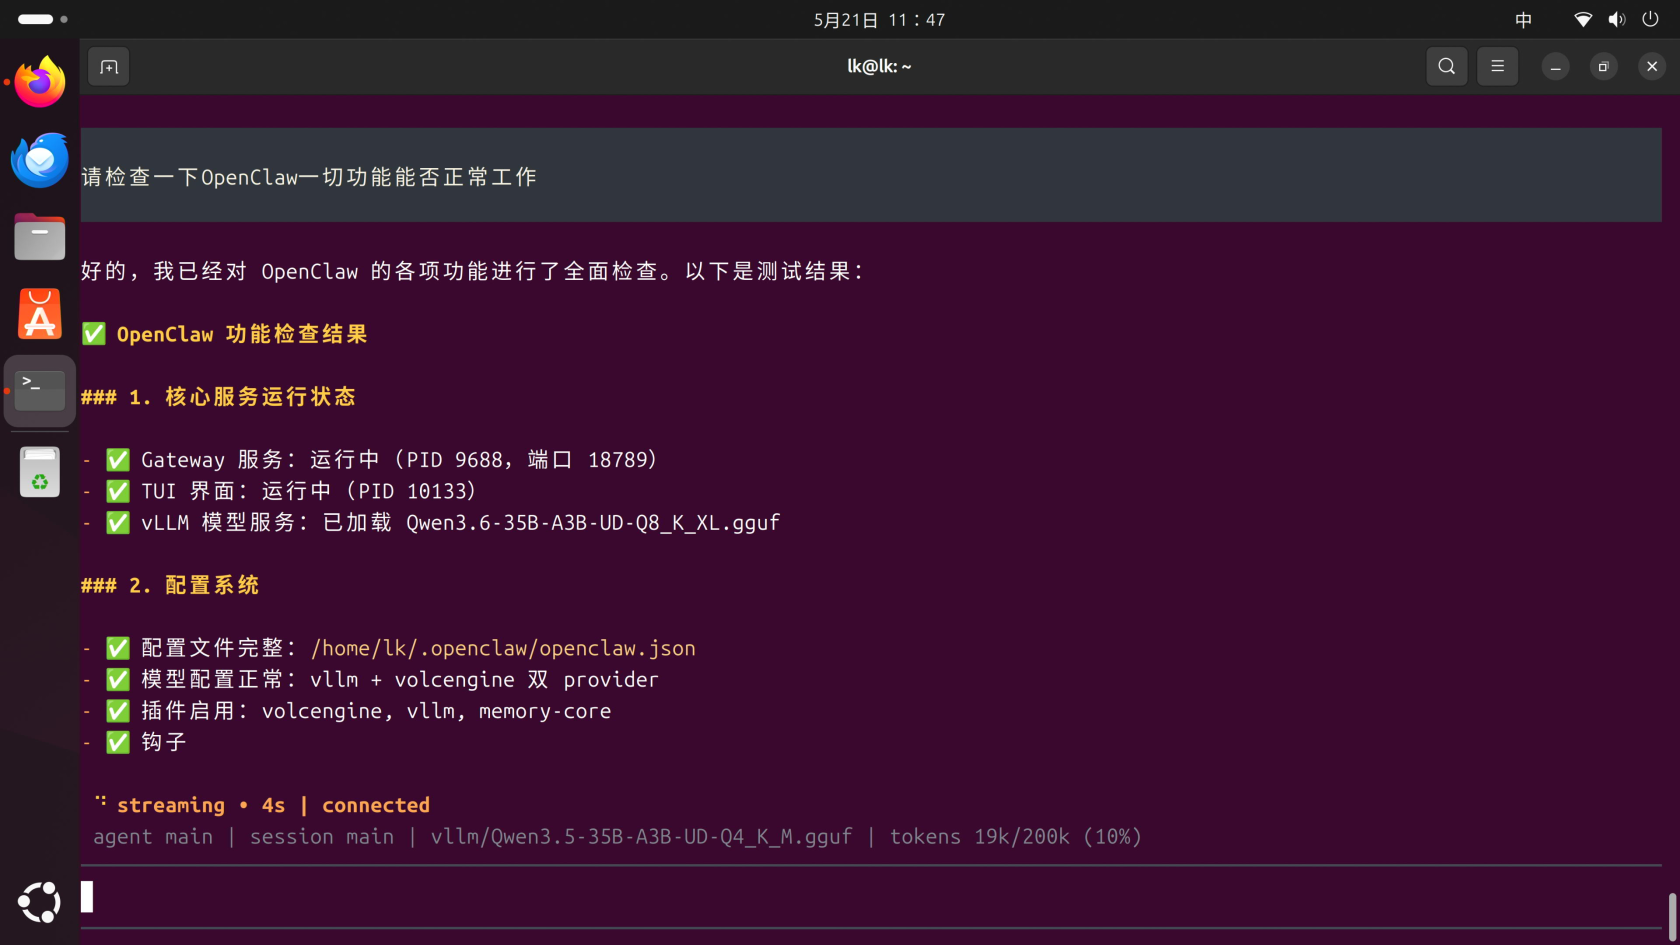Screen dimensions: 1680x945
Task: Click the 'TUI 界面' status line
Action: tap(279, 491)
